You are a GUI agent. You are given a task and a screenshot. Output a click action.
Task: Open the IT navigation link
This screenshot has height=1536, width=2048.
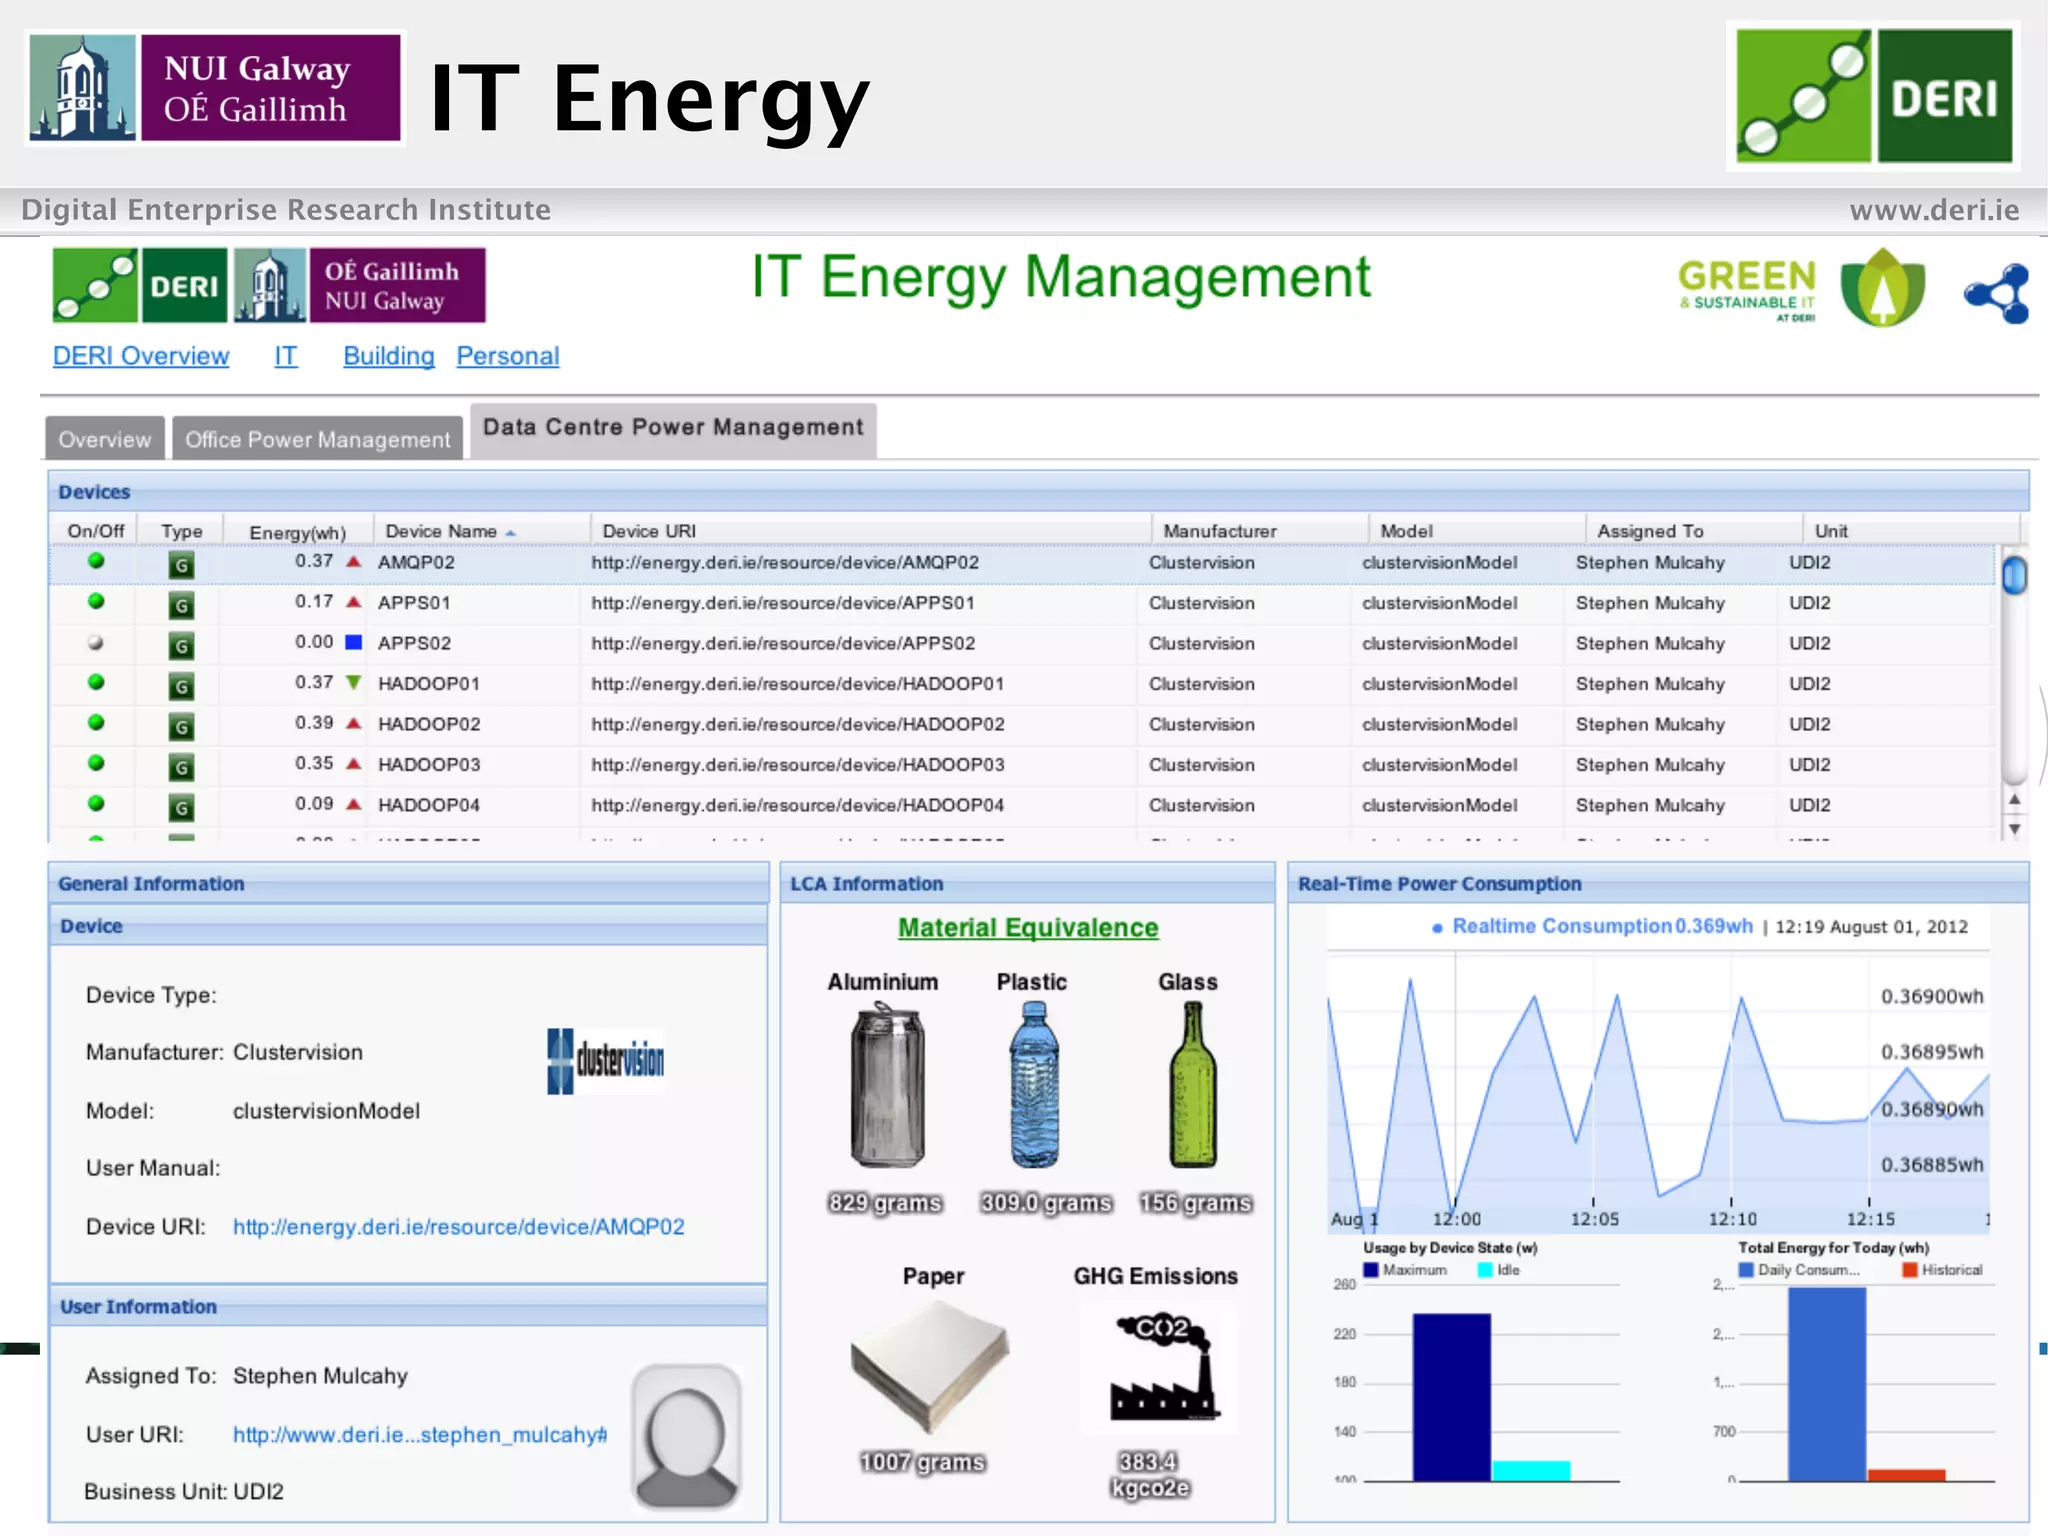[x=286, y=356]
